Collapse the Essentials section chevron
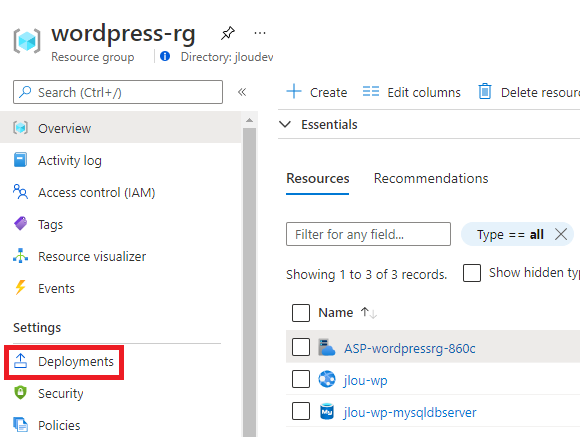The height and width of the screenshot is (437, 580). pos(285,124)
